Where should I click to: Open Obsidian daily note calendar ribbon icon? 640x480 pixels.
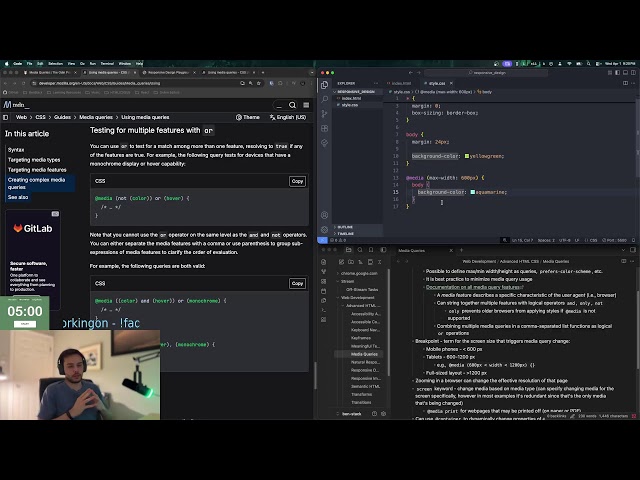[324, 291]
